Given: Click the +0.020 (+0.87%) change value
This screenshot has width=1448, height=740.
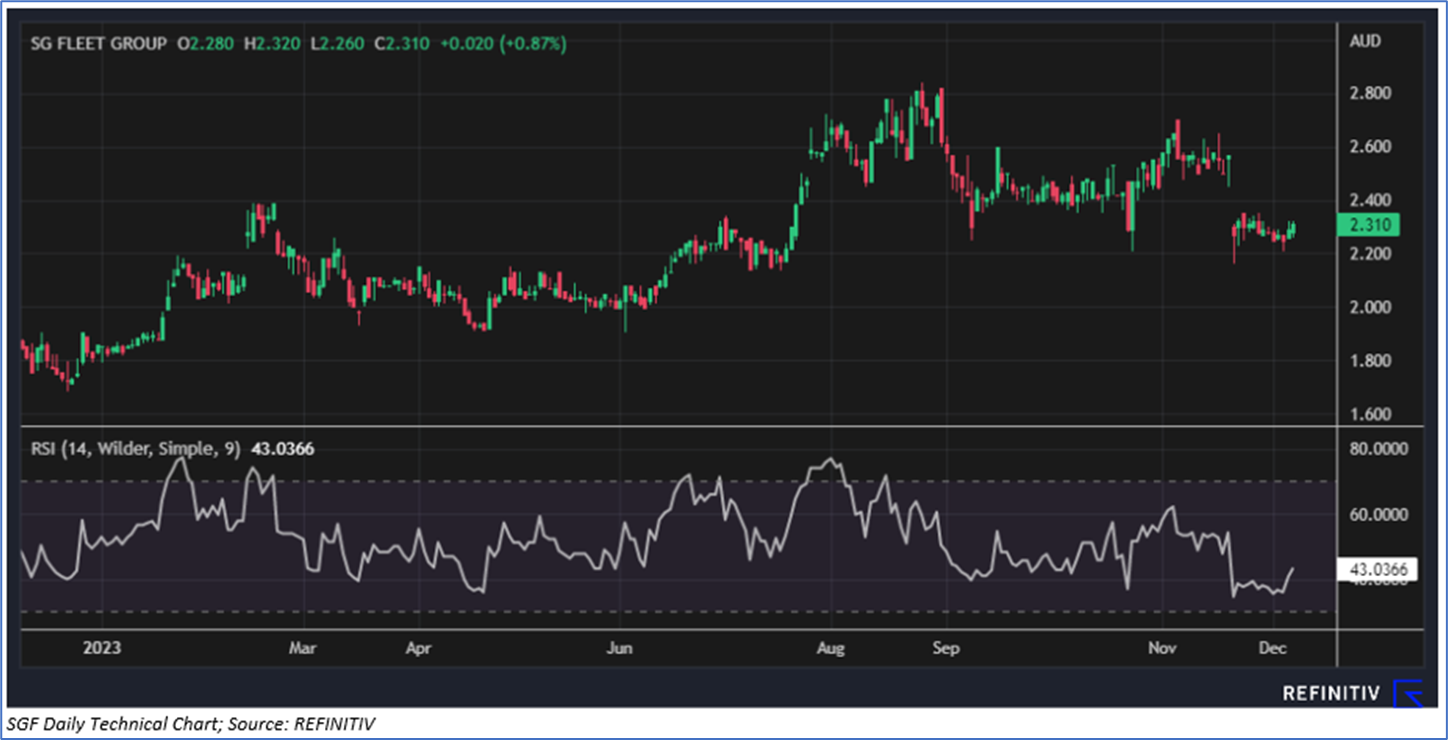Looking at the screenshot, I should tap(503, 44).
